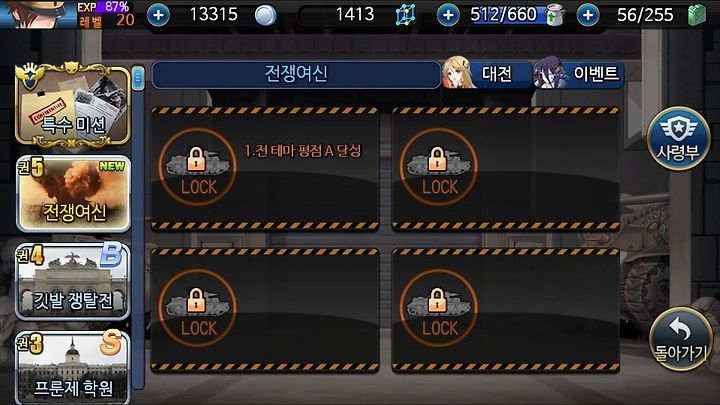Image resolution: width=720 pixels, height=405 pixels.
Task: Click the blue cube resource icon
Action: 405,15
